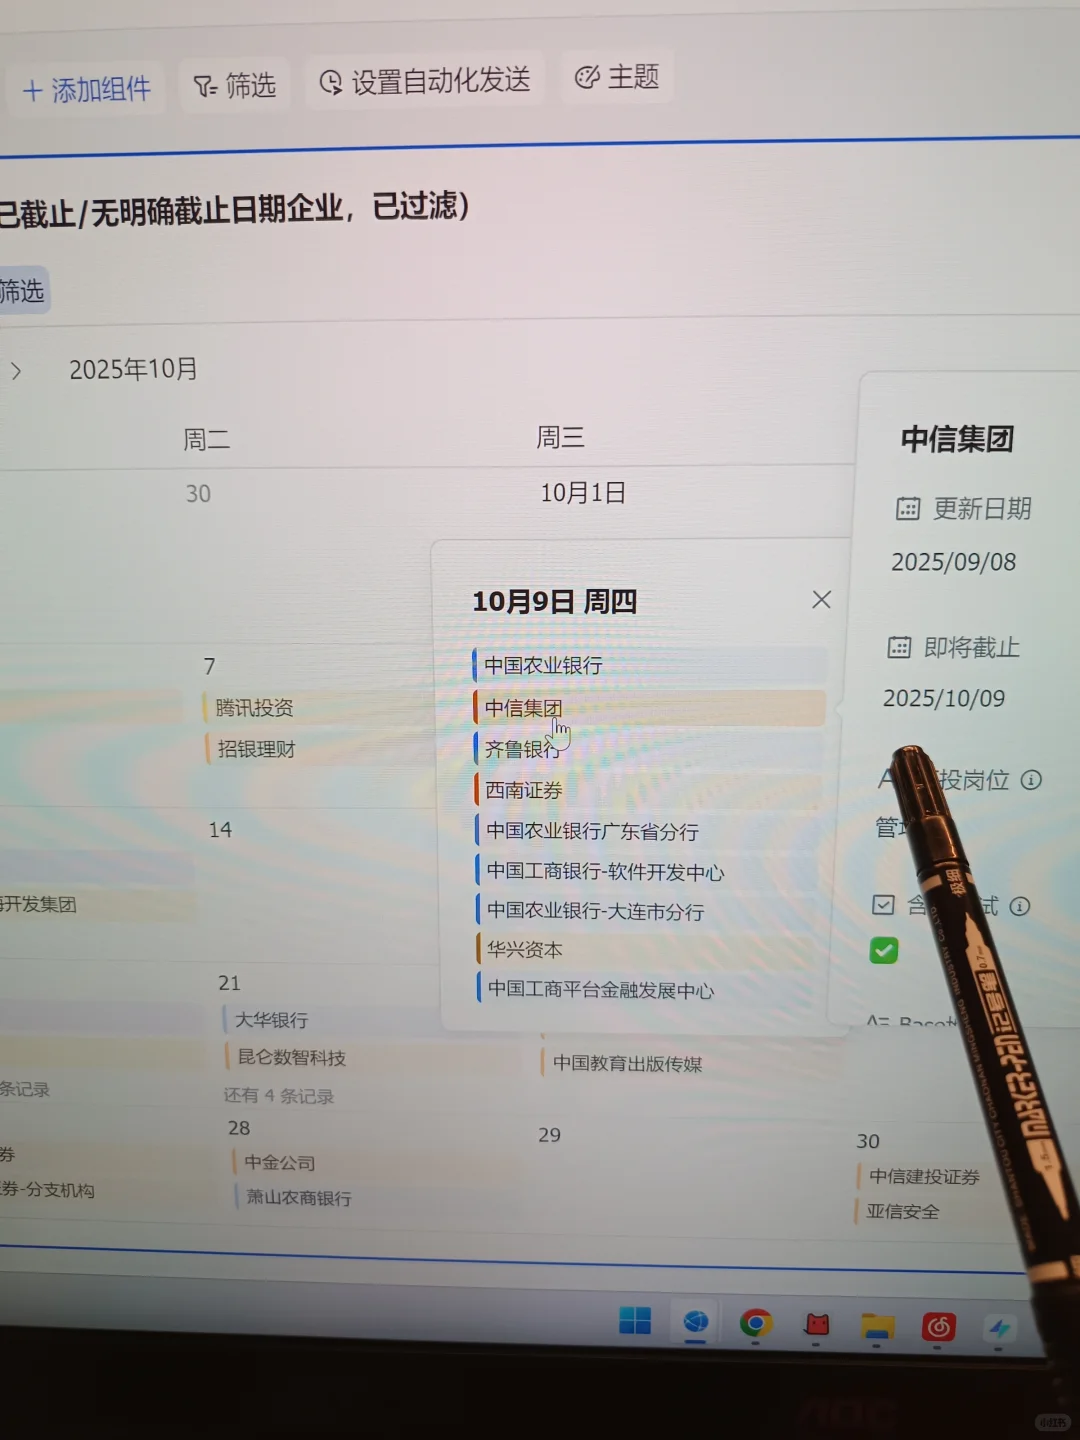Open the 主题 theme button
This screenshot has width=1080, height=1440.
click(617, 77)
